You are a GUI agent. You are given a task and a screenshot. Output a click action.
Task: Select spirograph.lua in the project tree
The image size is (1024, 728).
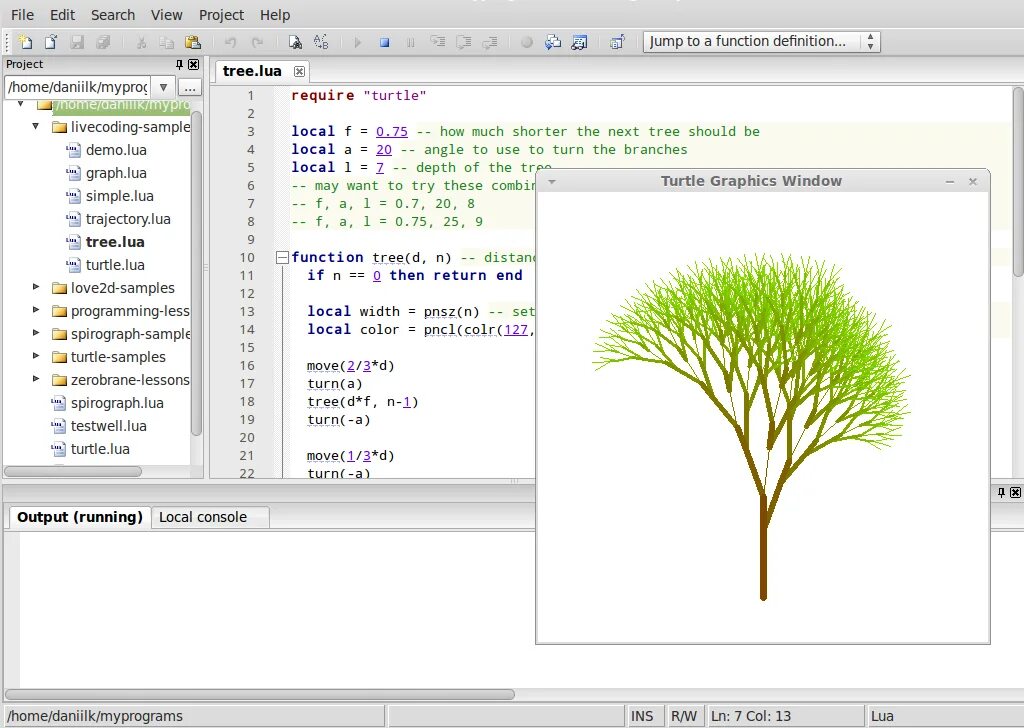pos(116,403)
